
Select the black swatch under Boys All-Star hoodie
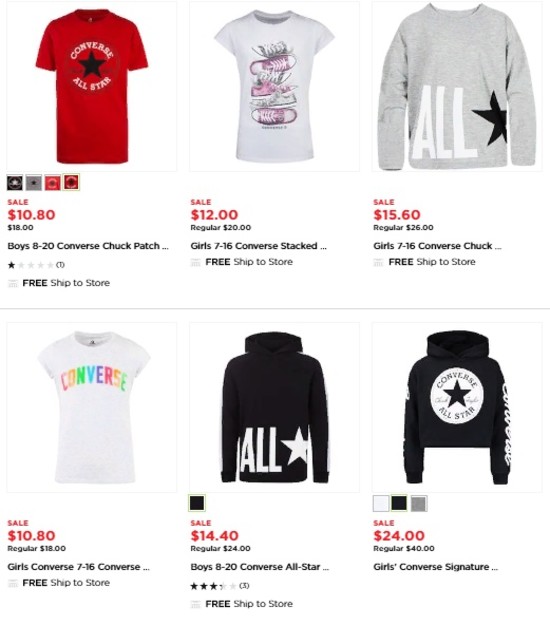[x=197, y=503]
